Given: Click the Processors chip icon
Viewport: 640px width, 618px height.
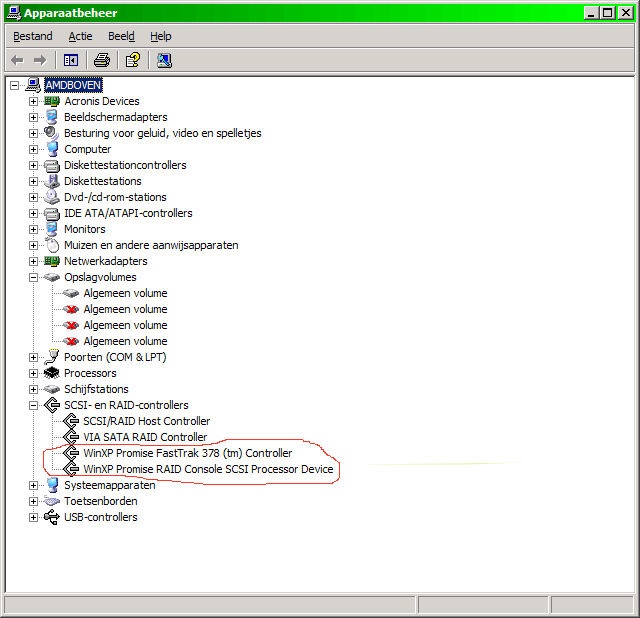Looking at the screenshot, I should pos(52,373).
